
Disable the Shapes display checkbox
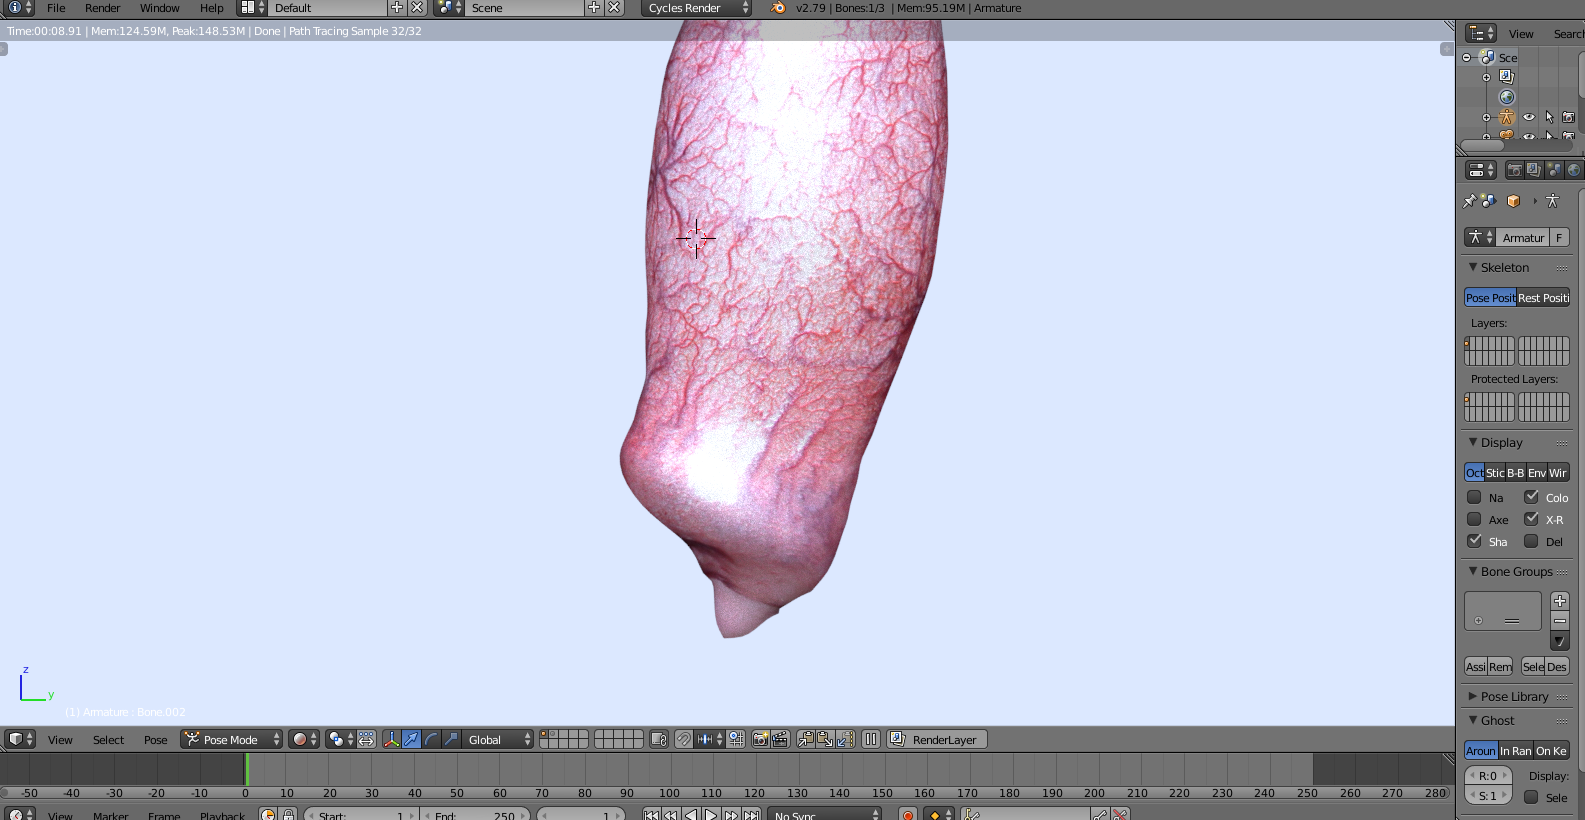coord(1474,541)
